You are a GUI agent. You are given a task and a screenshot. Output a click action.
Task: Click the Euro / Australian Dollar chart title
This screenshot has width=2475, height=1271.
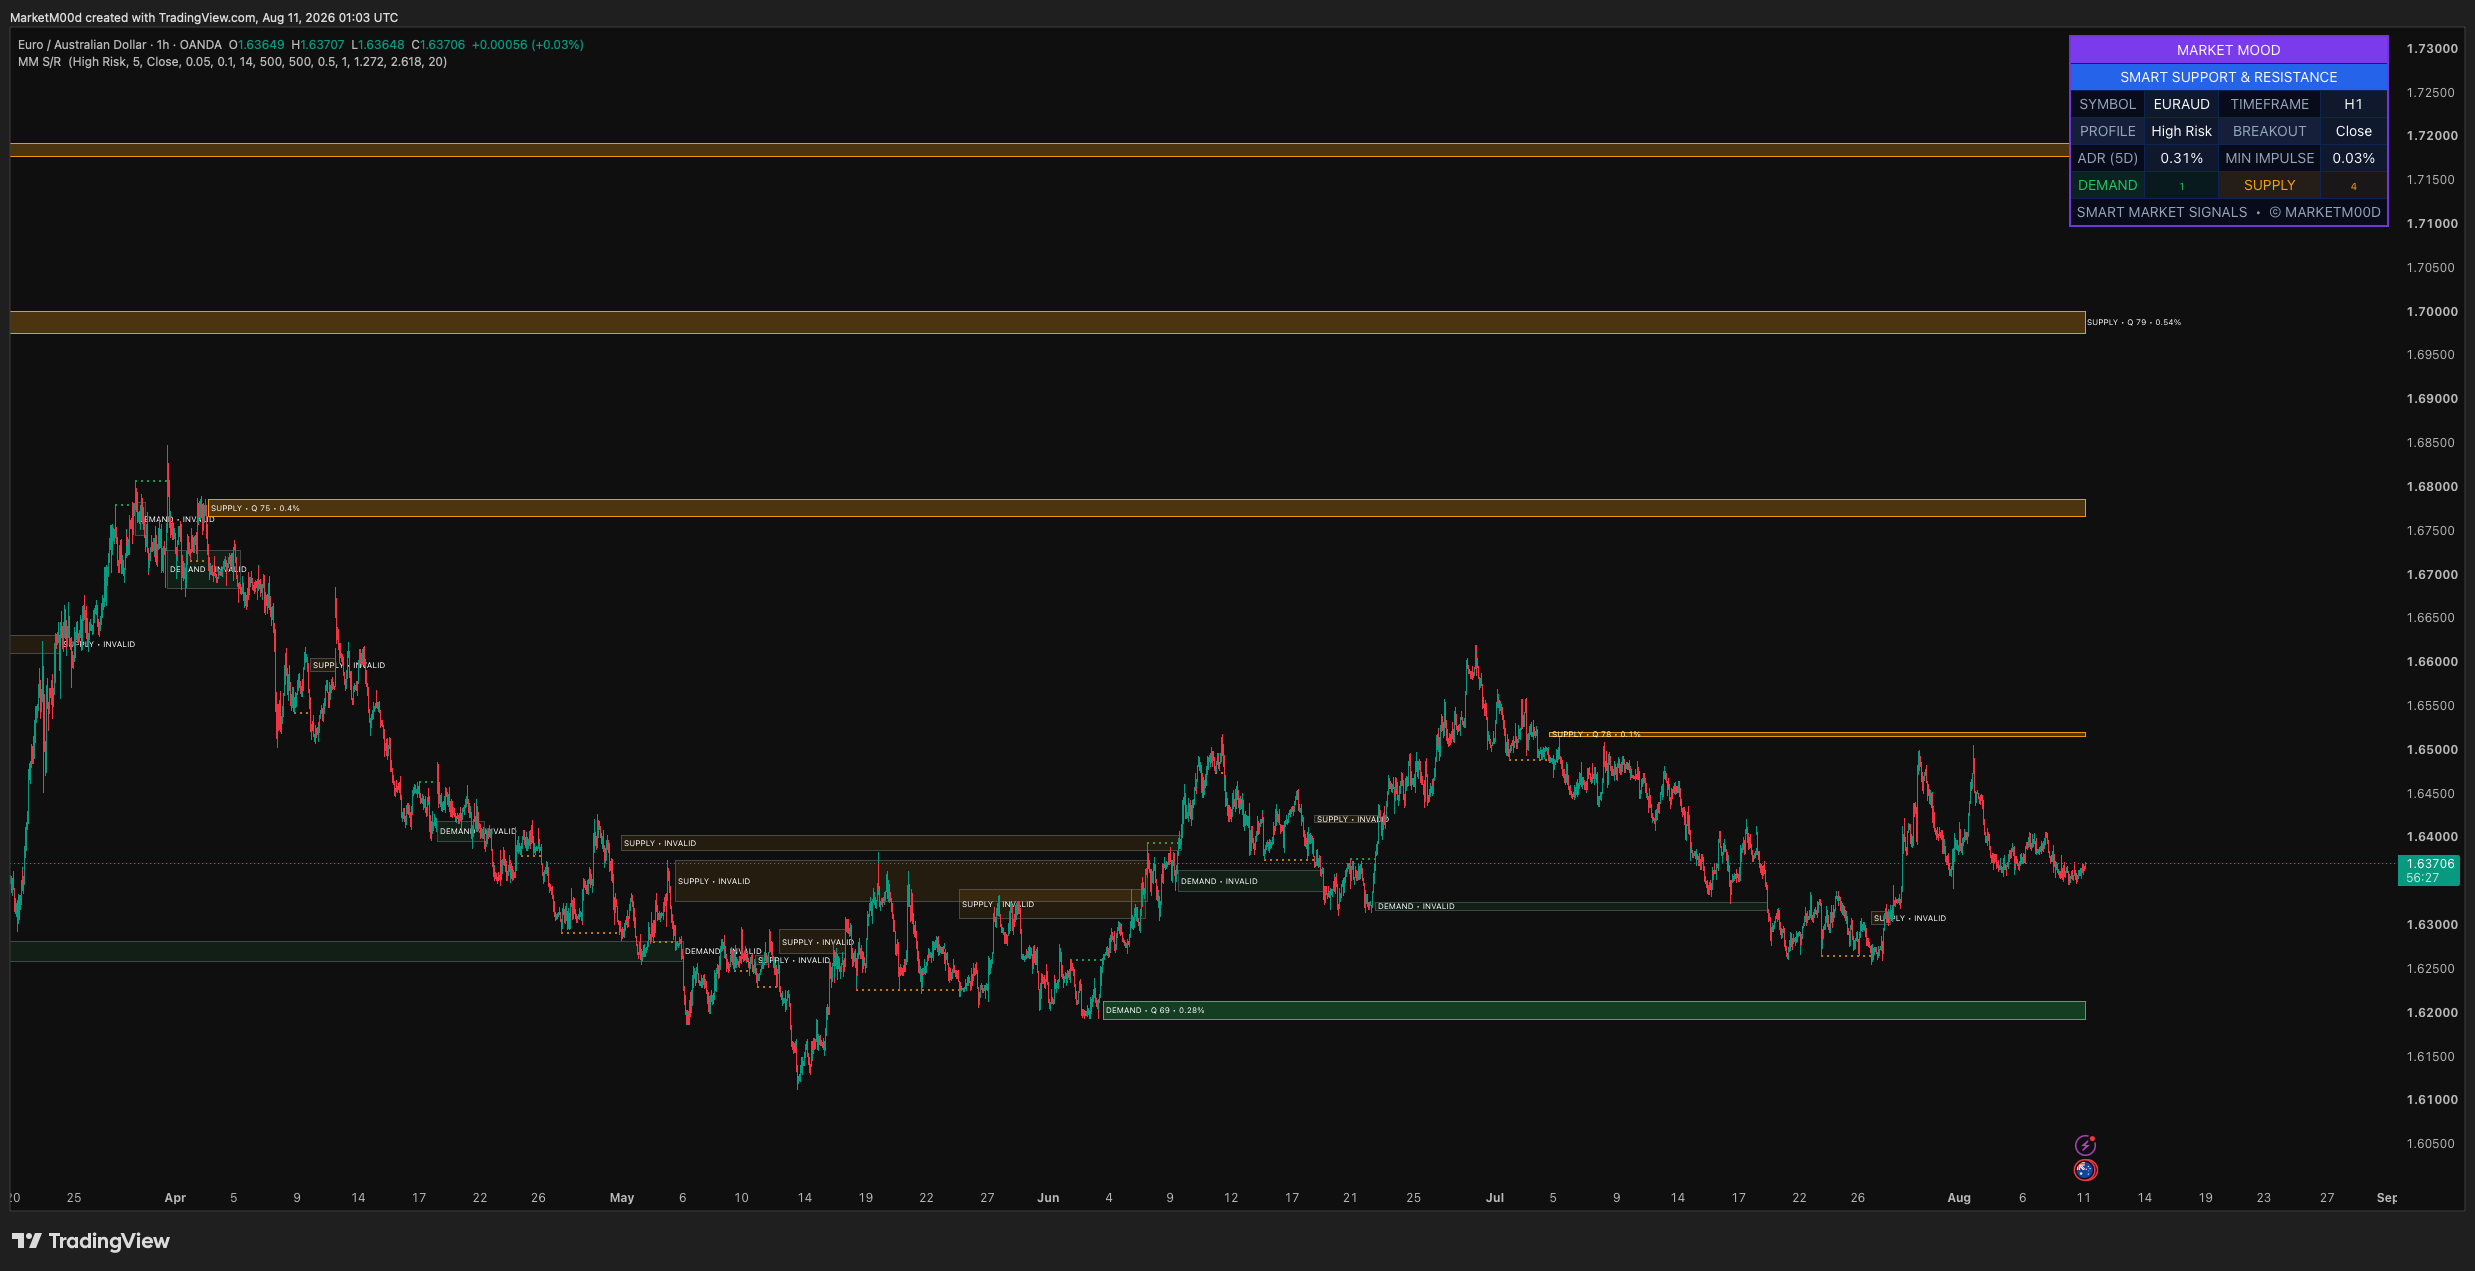(120, 45)
